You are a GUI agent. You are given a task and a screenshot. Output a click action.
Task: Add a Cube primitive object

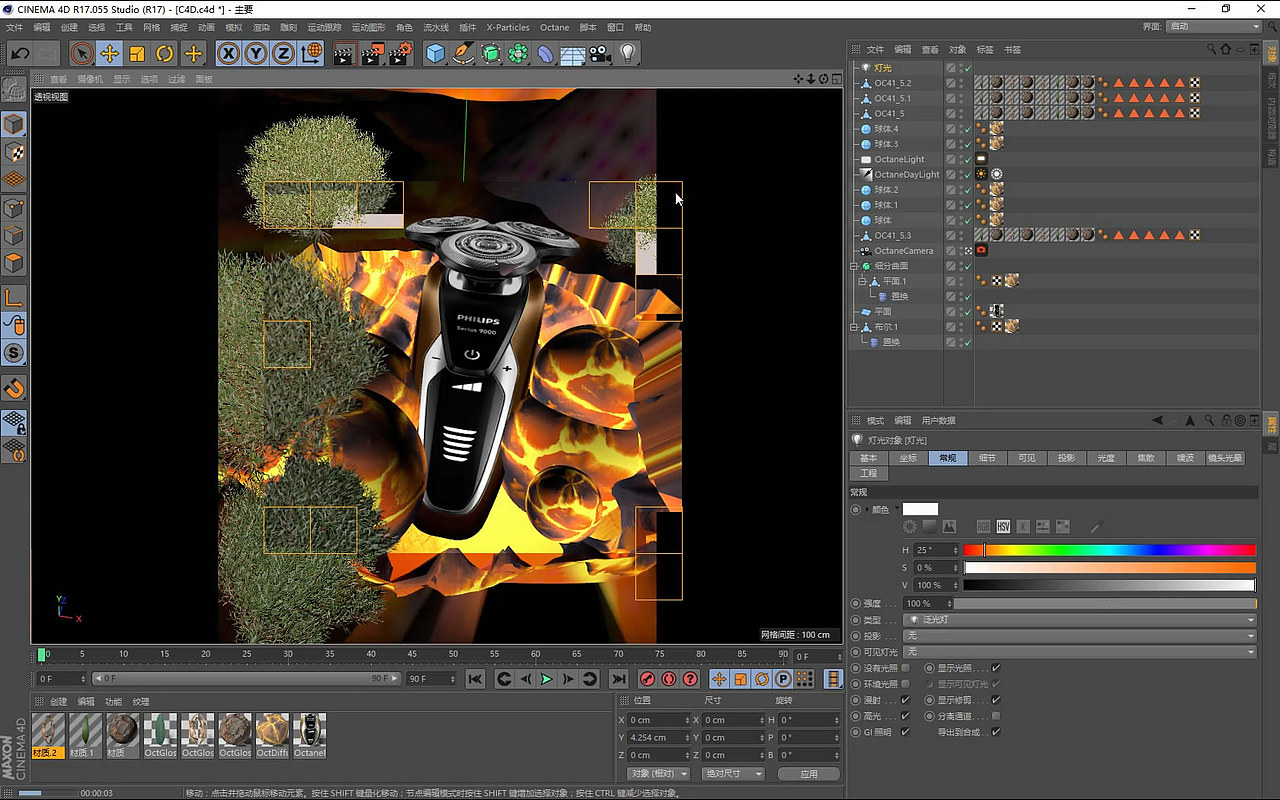(x=435, y=53)
